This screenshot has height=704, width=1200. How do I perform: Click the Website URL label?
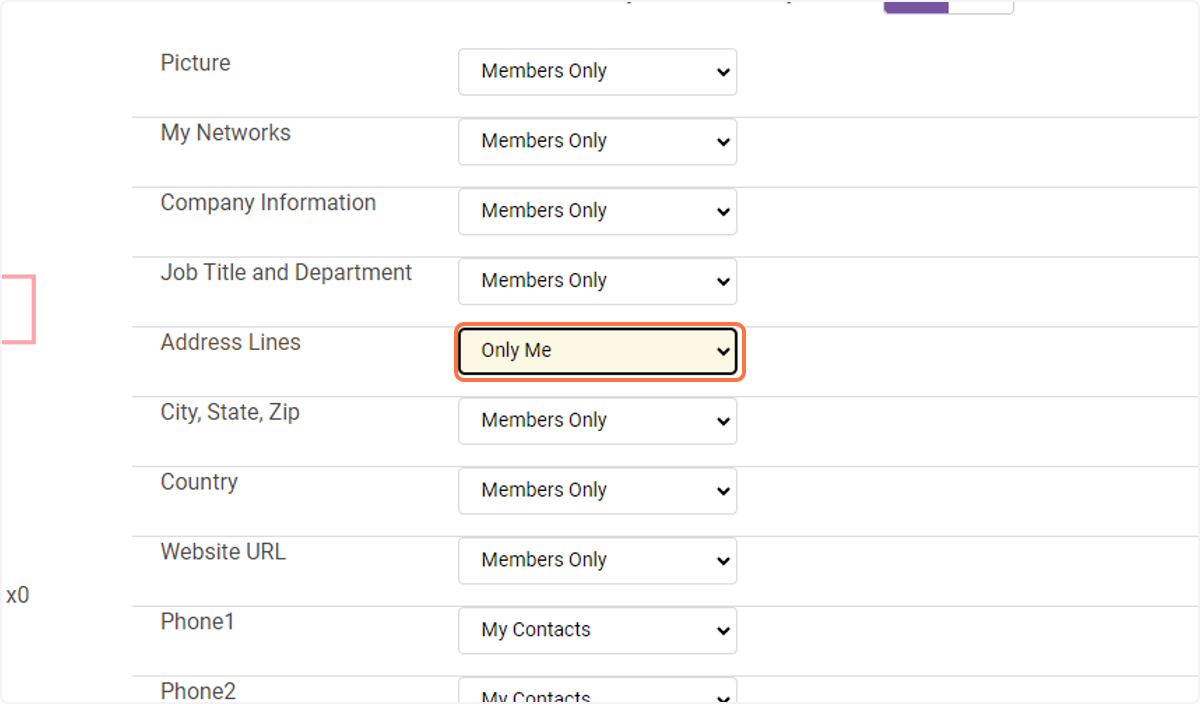point(223,551)
